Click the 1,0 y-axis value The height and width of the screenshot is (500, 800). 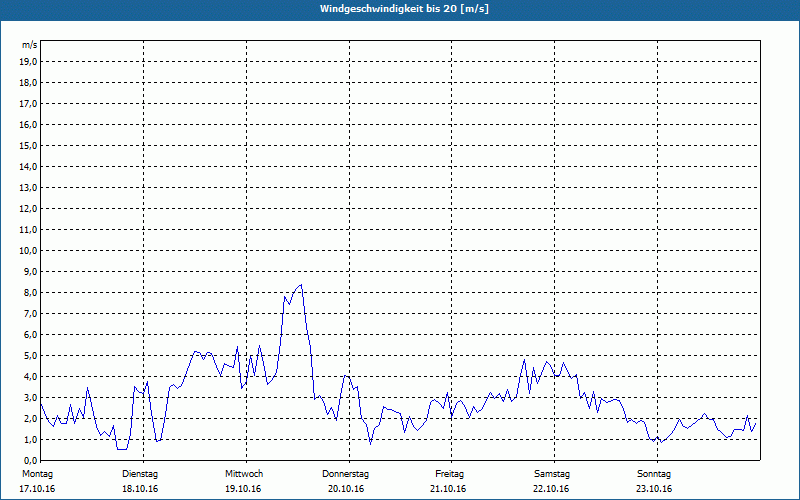point(30,439)
